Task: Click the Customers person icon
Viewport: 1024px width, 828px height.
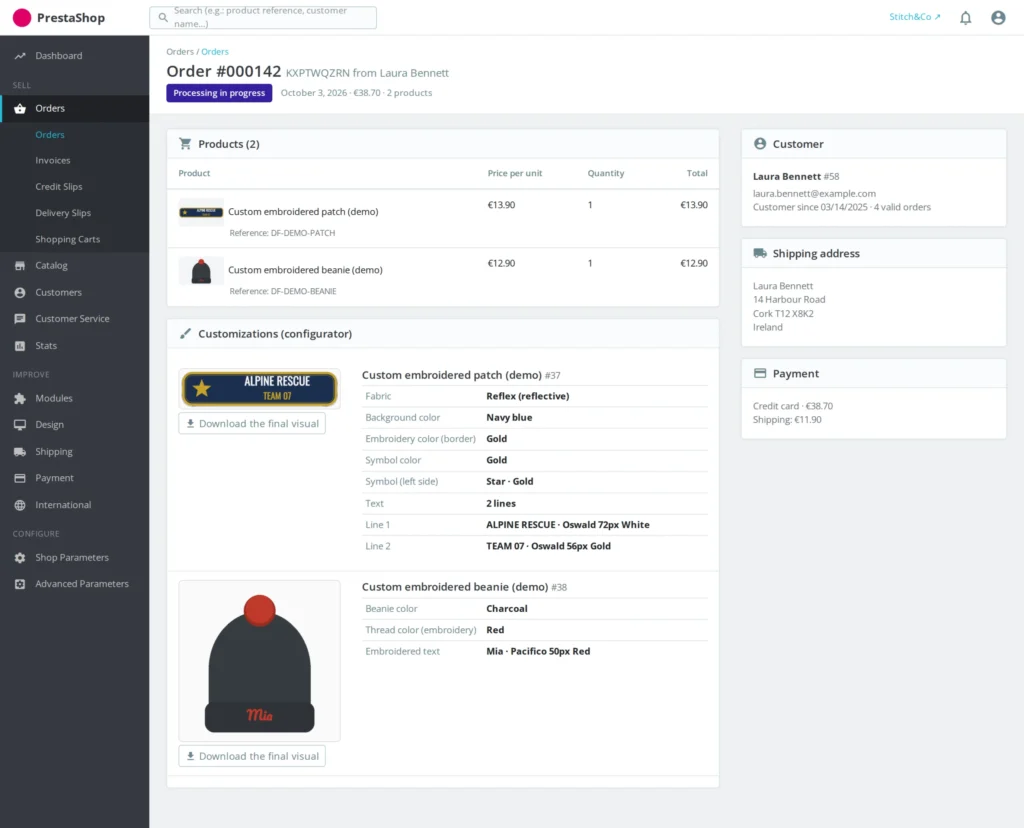Action: (20, 293)
